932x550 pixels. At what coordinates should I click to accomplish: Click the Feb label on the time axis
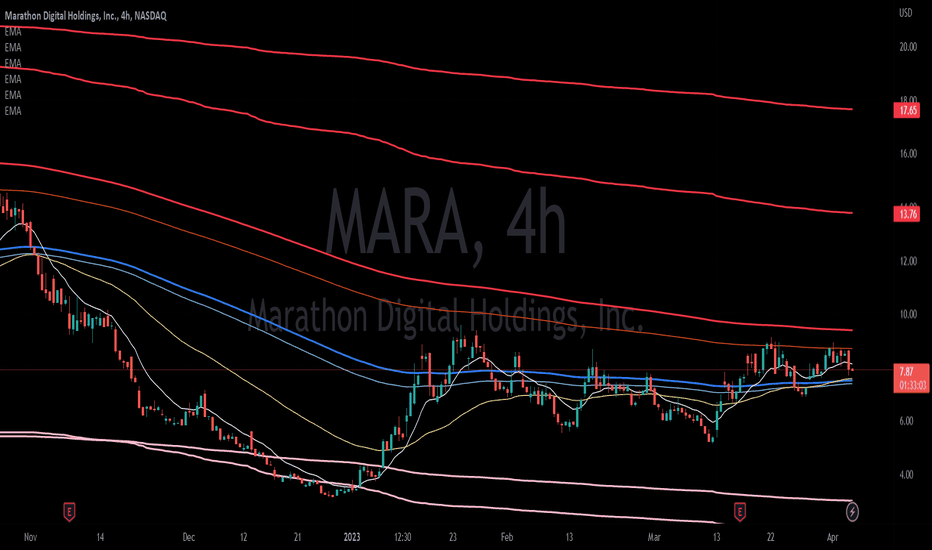coord(506,537)
